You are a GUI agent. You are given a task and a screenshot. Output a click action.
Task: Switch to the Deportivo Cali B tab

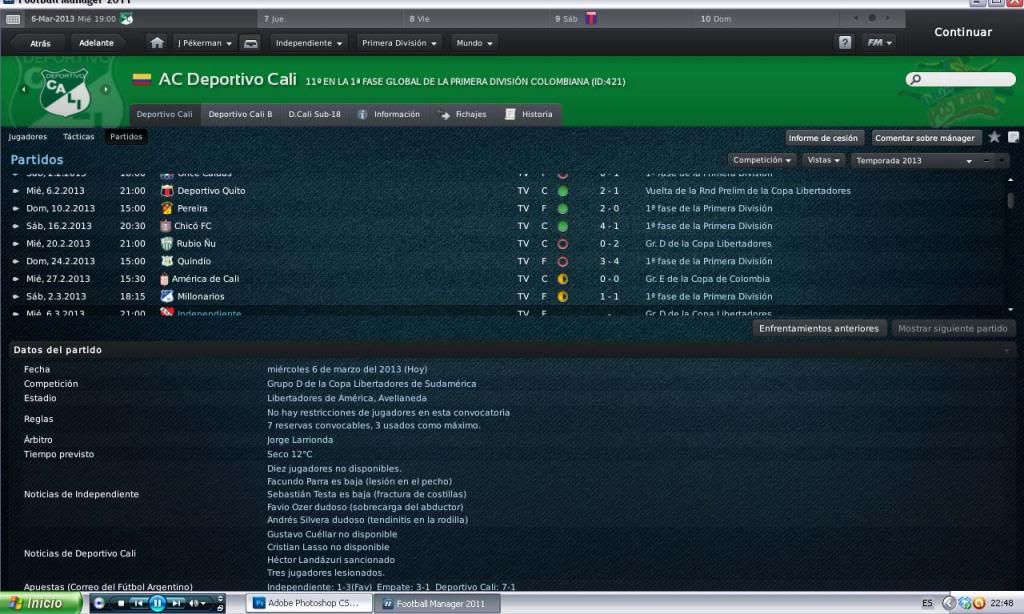240,114
